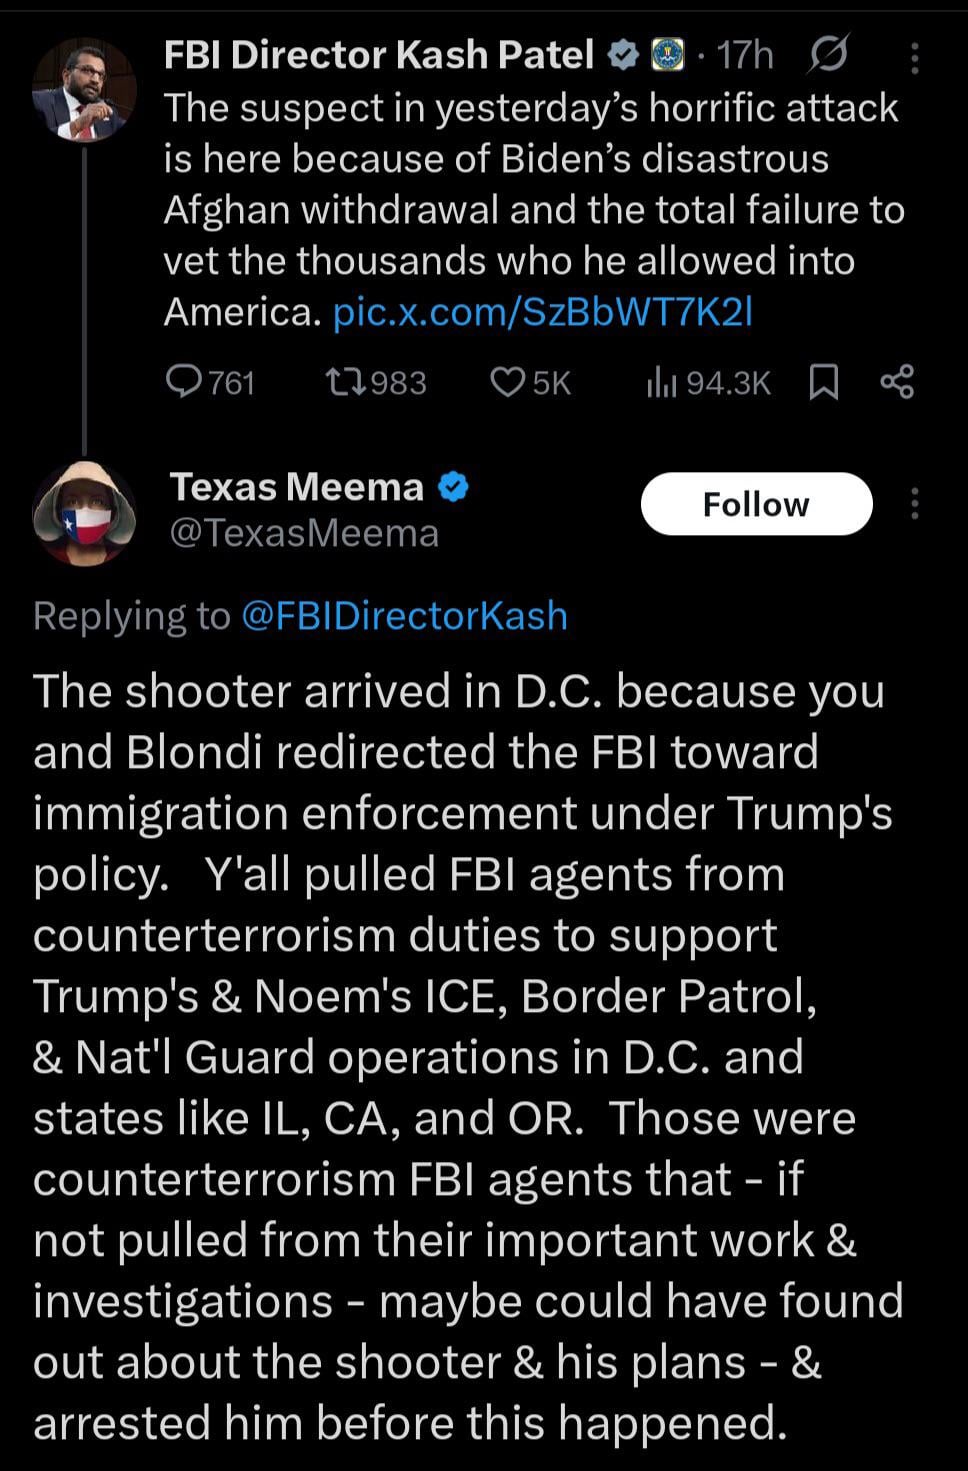Click the Grok slash-circle icon beside 17h
This screenshot has width=968, height=1471.
828,54
